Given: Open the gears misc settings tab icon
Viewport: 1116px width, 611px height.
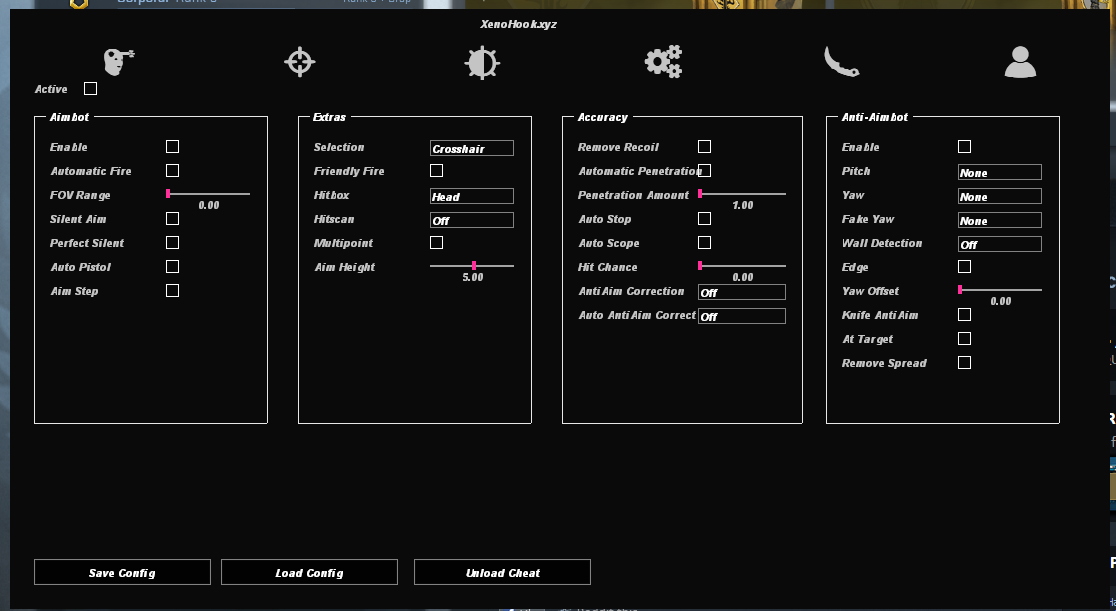Looking at the screenshot, I should [663, 62].
